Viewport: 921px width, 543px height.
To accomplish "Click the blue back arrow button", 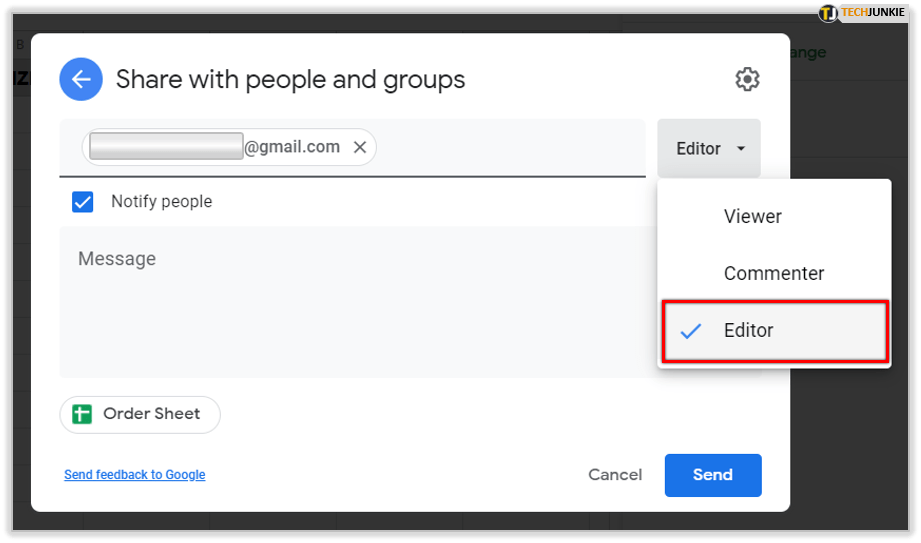I will (x=81, y=79).
